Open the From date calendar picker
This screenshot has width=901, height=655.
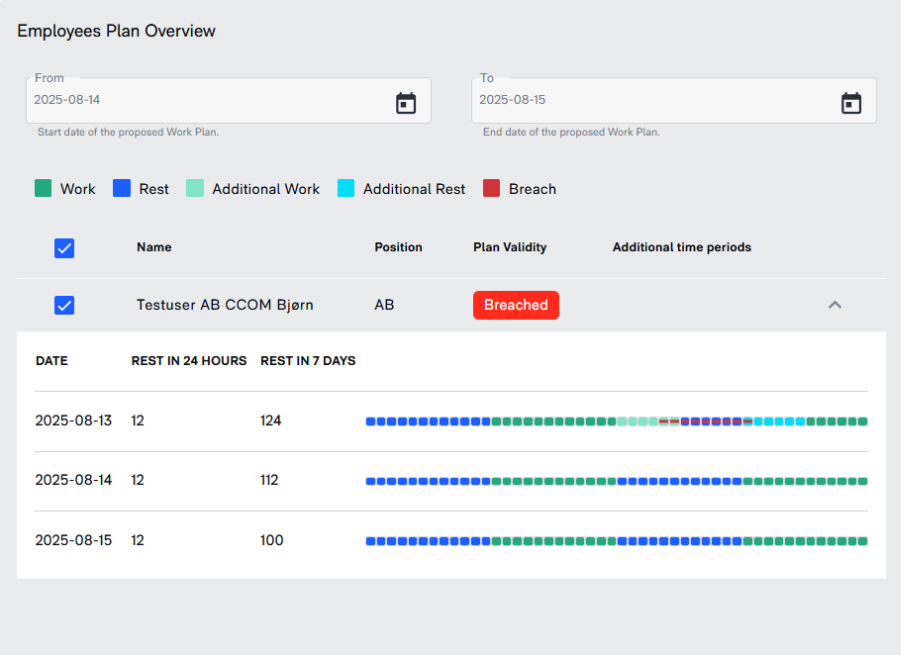click(x=406, y=103)
